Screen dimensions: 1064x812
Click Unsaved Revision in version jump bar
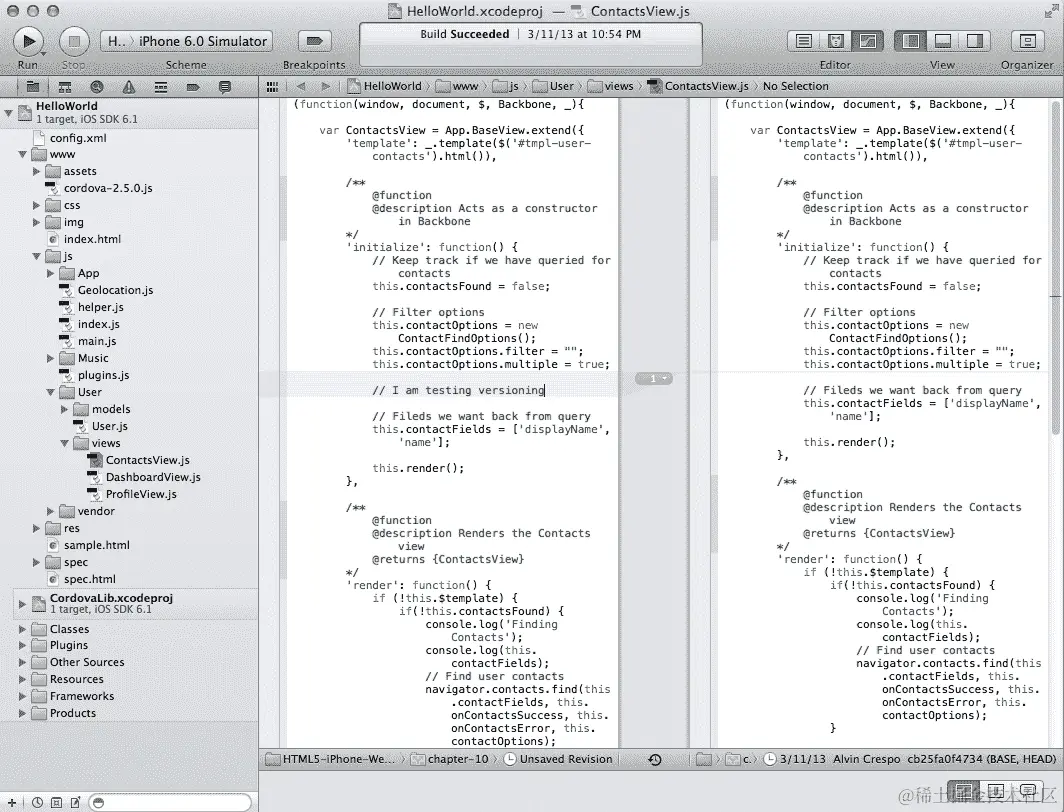(x=563, y=759)
